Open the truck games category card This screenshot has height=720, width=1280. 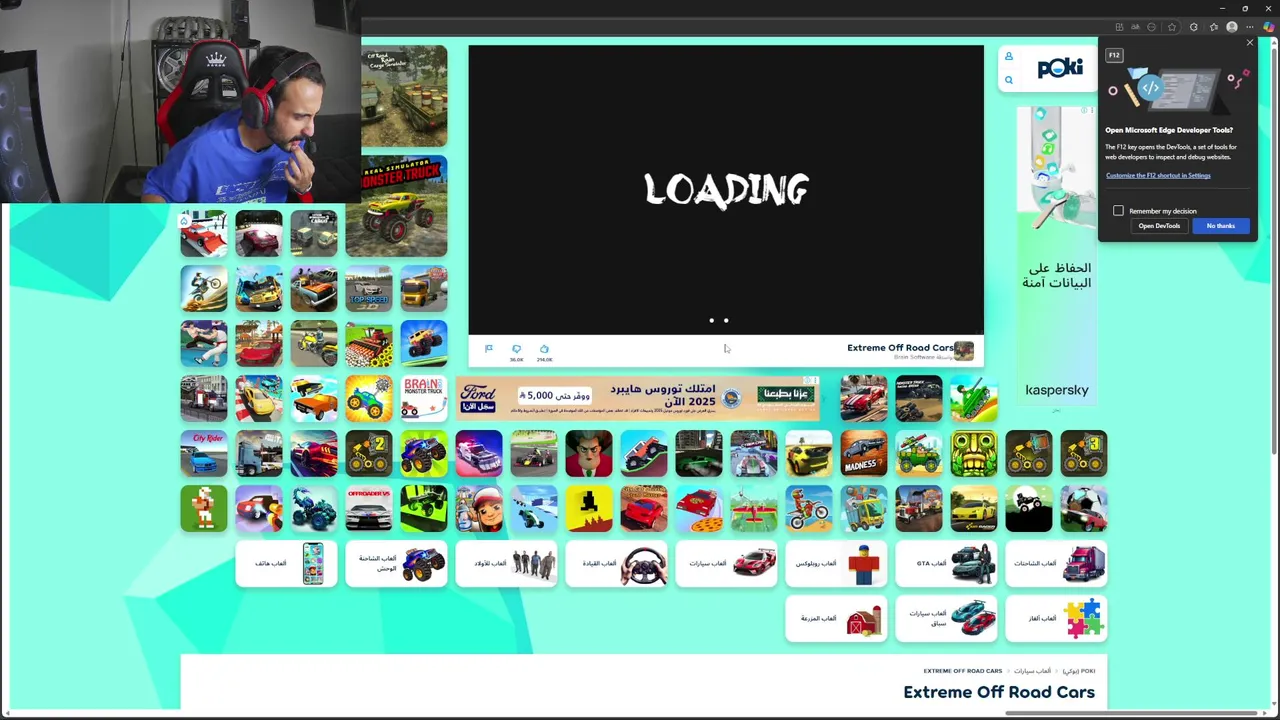1057,563
